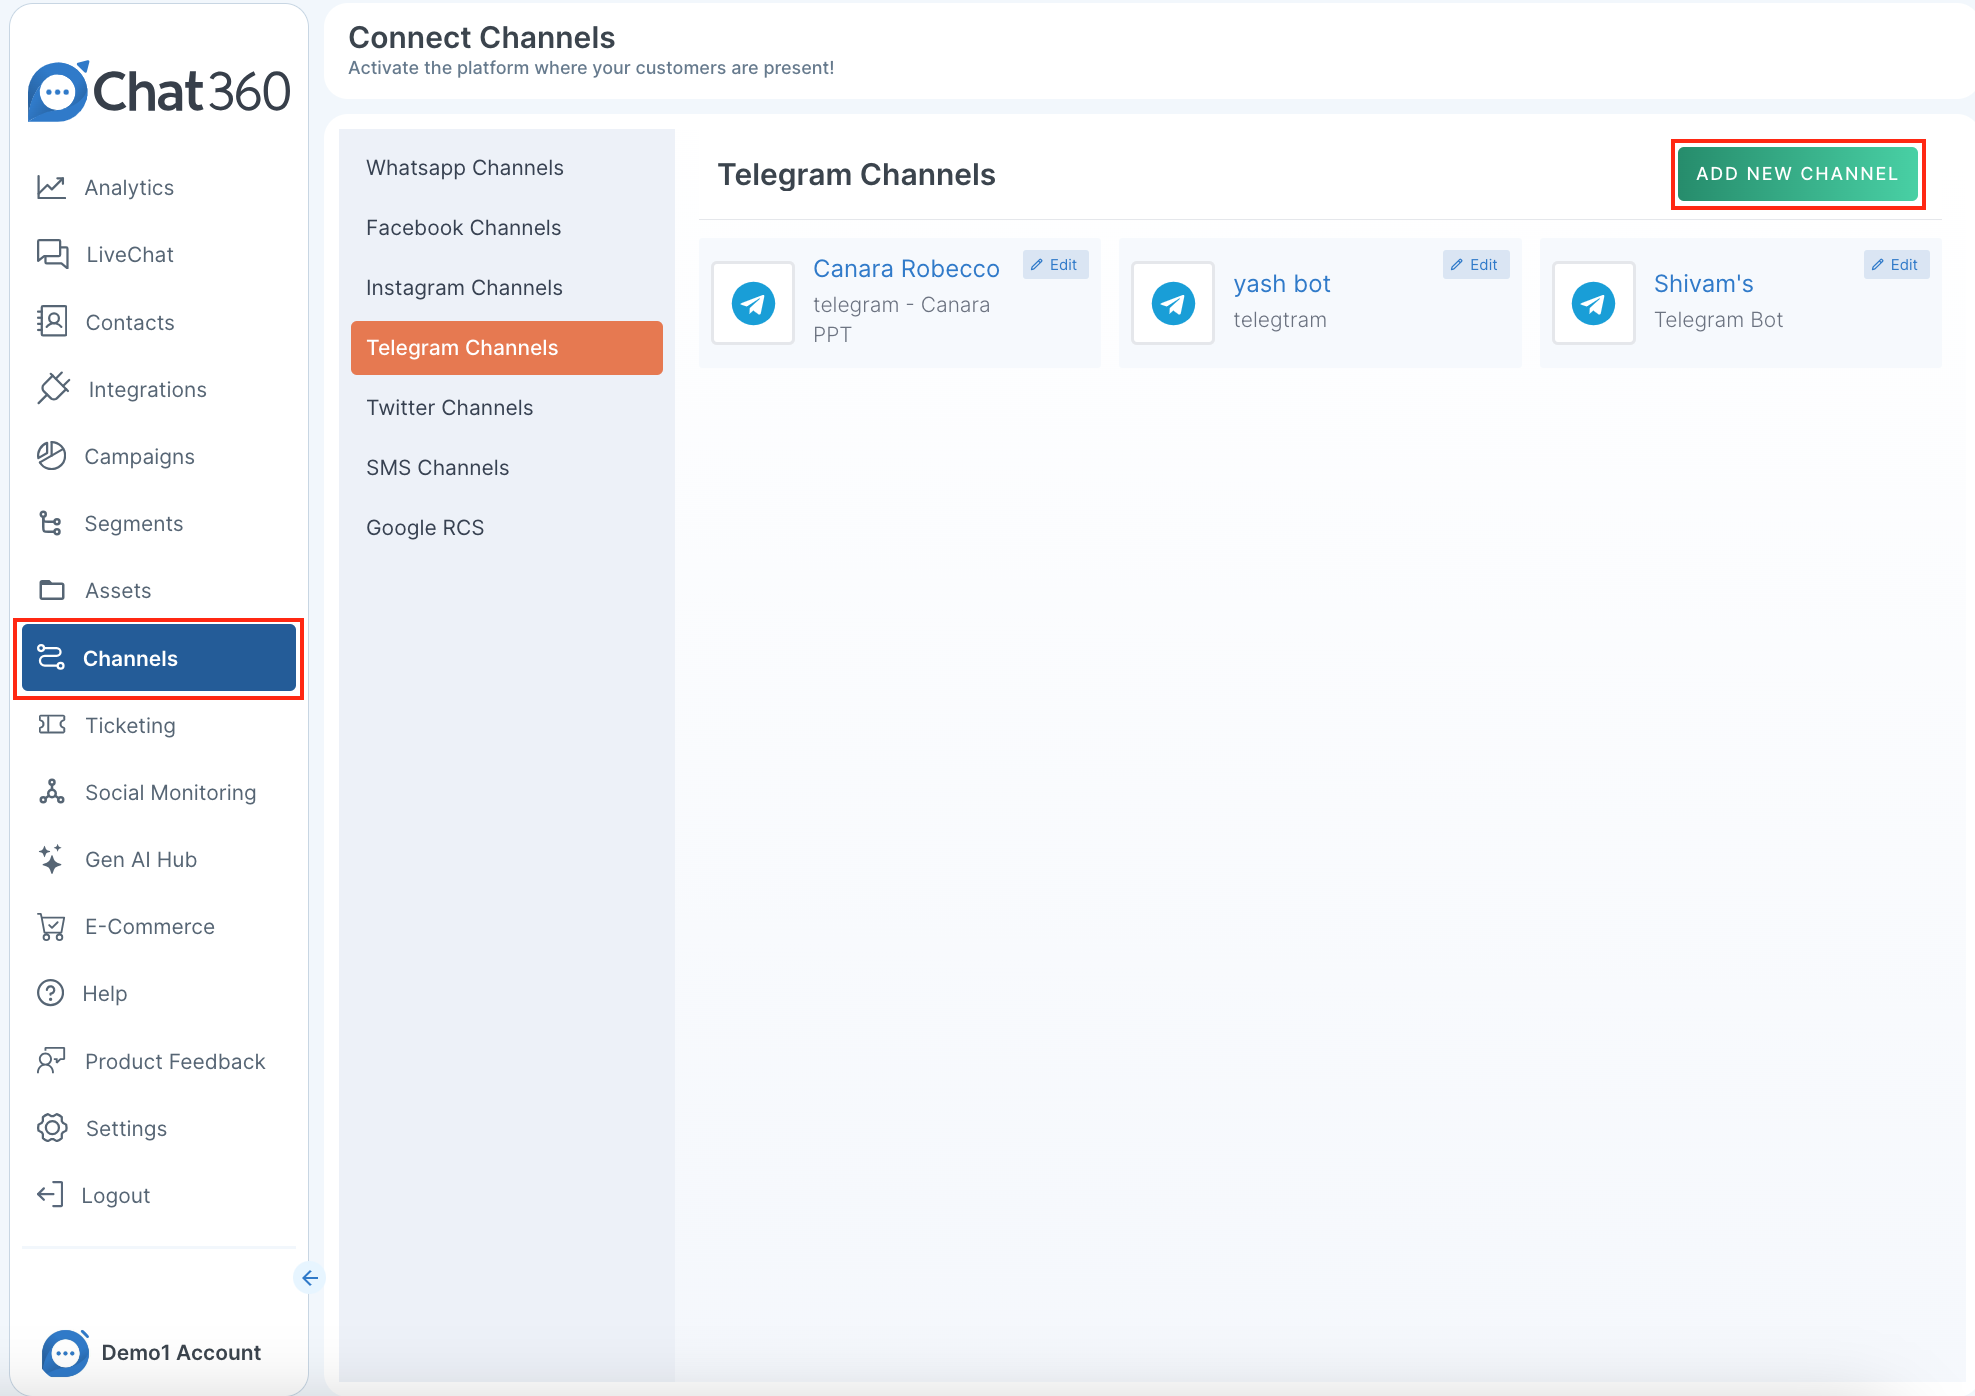Open the yash bot channel link
Viewport: 1975px width, 1396px height.
click(1282, 284)
